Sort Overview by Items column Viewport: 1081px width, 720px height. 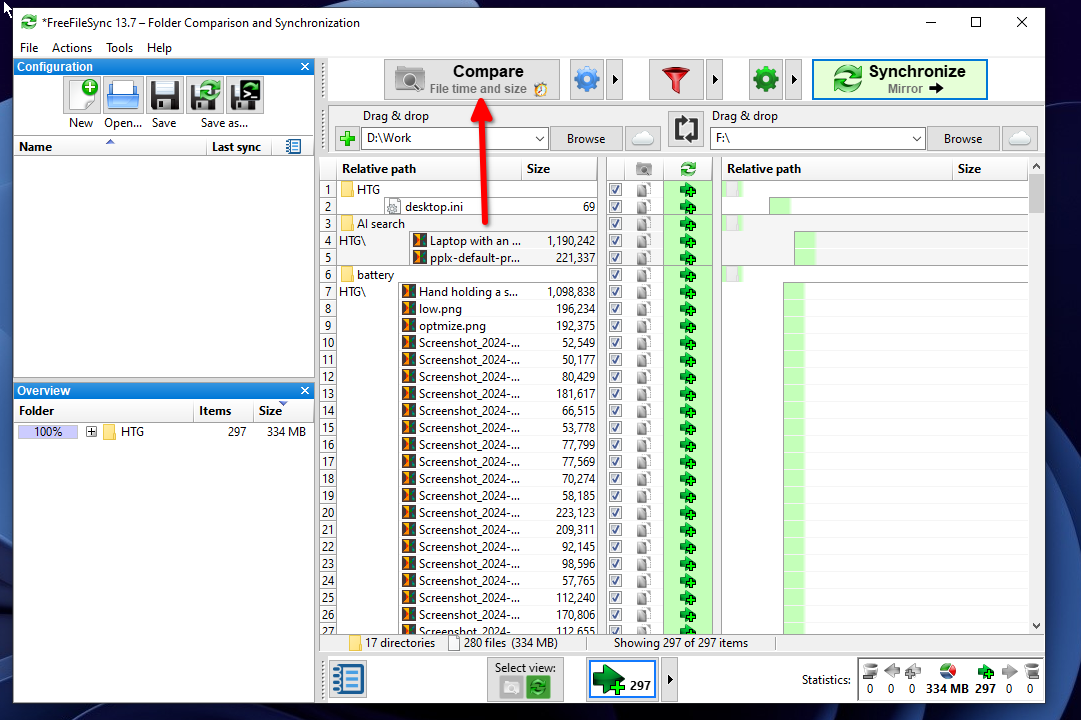coord(222,411)
